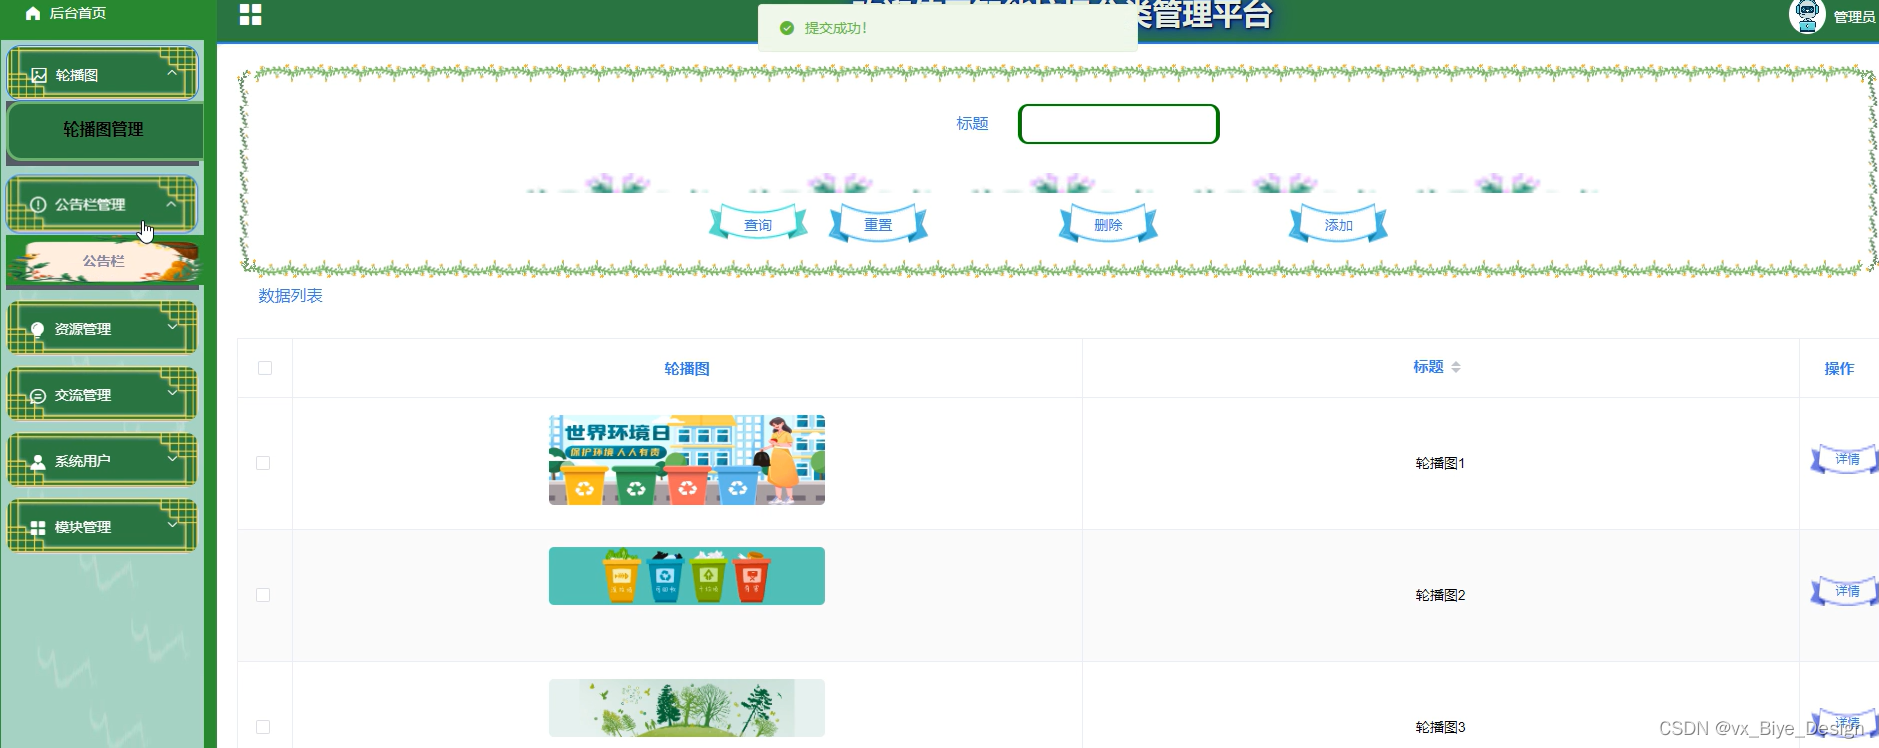Click the administrator avatar icon
This screenshot has height=748, width=1879.
(1807, 15)
